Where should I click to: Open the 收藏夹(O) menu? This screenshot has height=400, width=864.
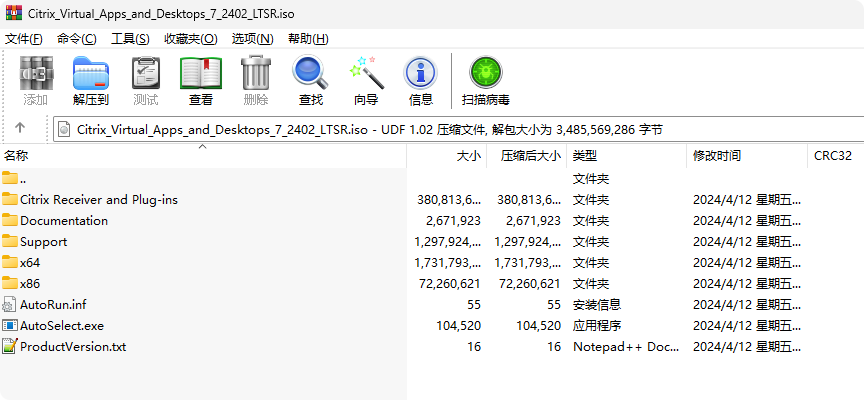click(x=191, y=39)
